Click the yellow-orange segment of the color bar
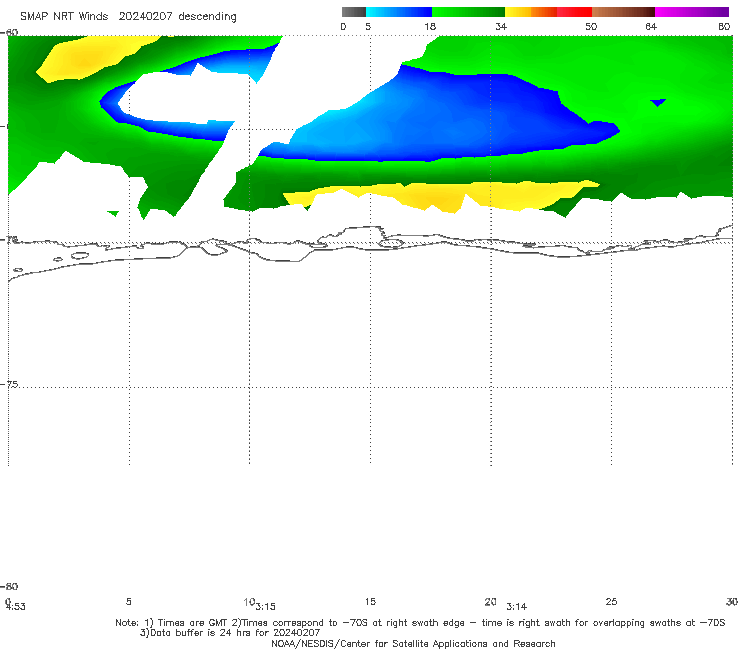Viewport: 740px width, 650px height. pyautogui.click(x=531, y=12)
